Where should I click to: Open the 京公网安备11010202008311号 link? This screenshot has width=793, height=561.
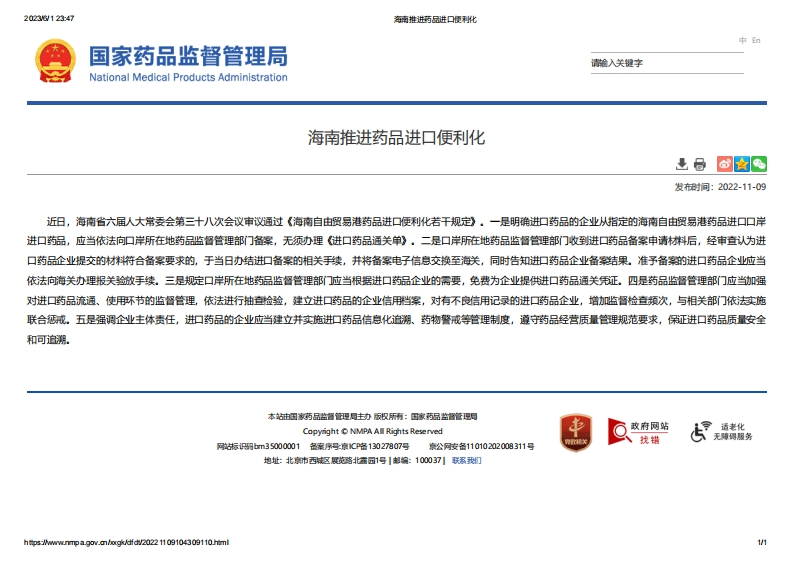pyautogui.click(x=481, y=446)
